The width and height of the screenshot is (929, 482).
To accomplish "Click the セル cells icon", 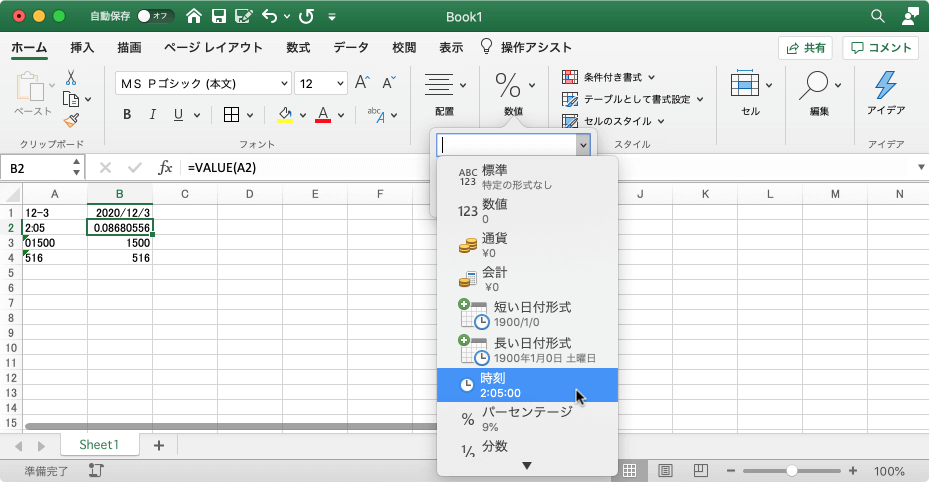I will [x=745, y=83].
